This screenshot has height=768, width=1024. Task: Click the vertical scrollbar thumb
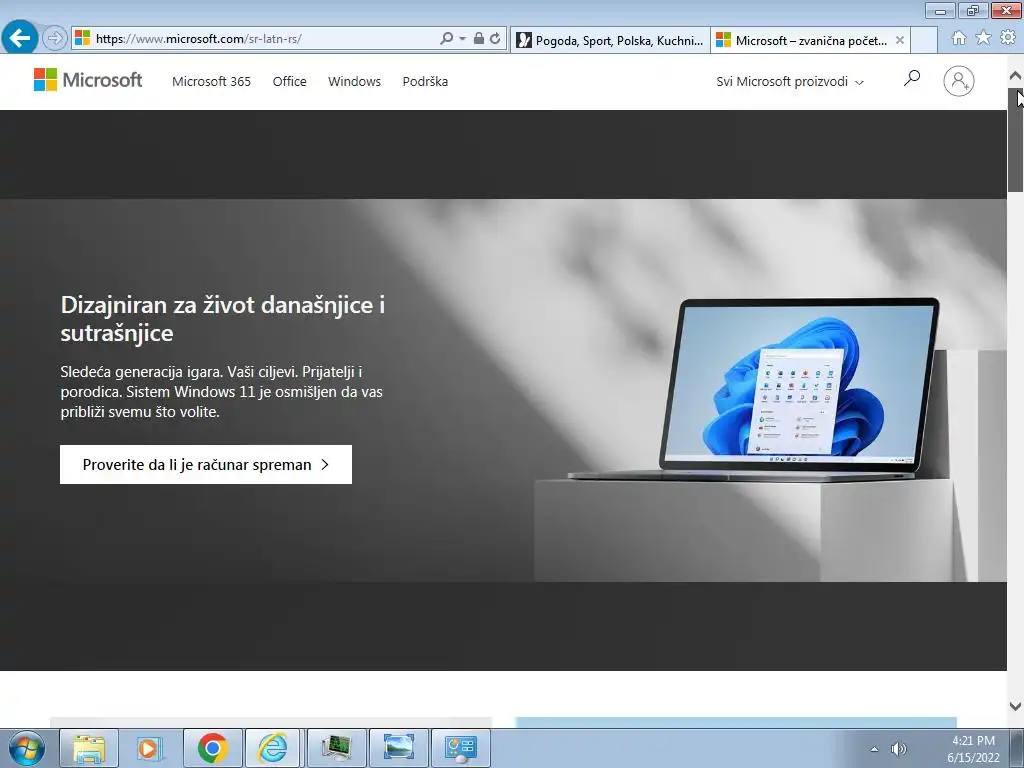(1015, 140)
